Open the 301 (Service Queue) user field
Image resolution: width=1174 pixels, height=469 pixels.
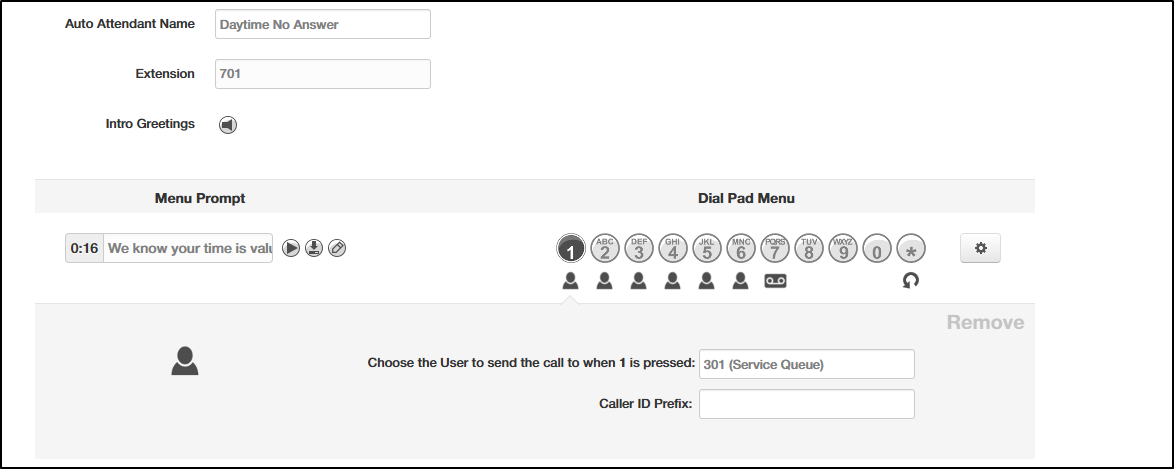pyautogui.click(x=806, y=364)
